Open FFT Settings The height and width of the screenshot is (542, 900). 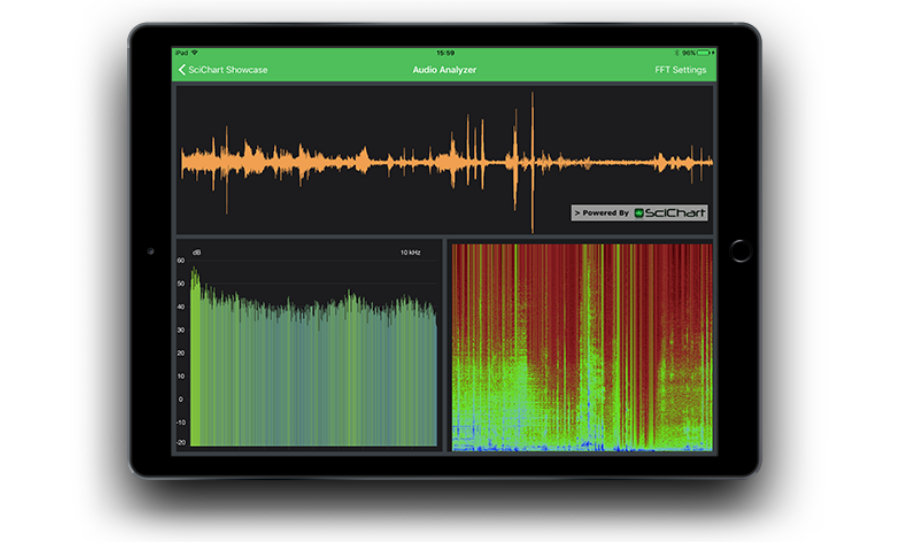tap(680, 70)
